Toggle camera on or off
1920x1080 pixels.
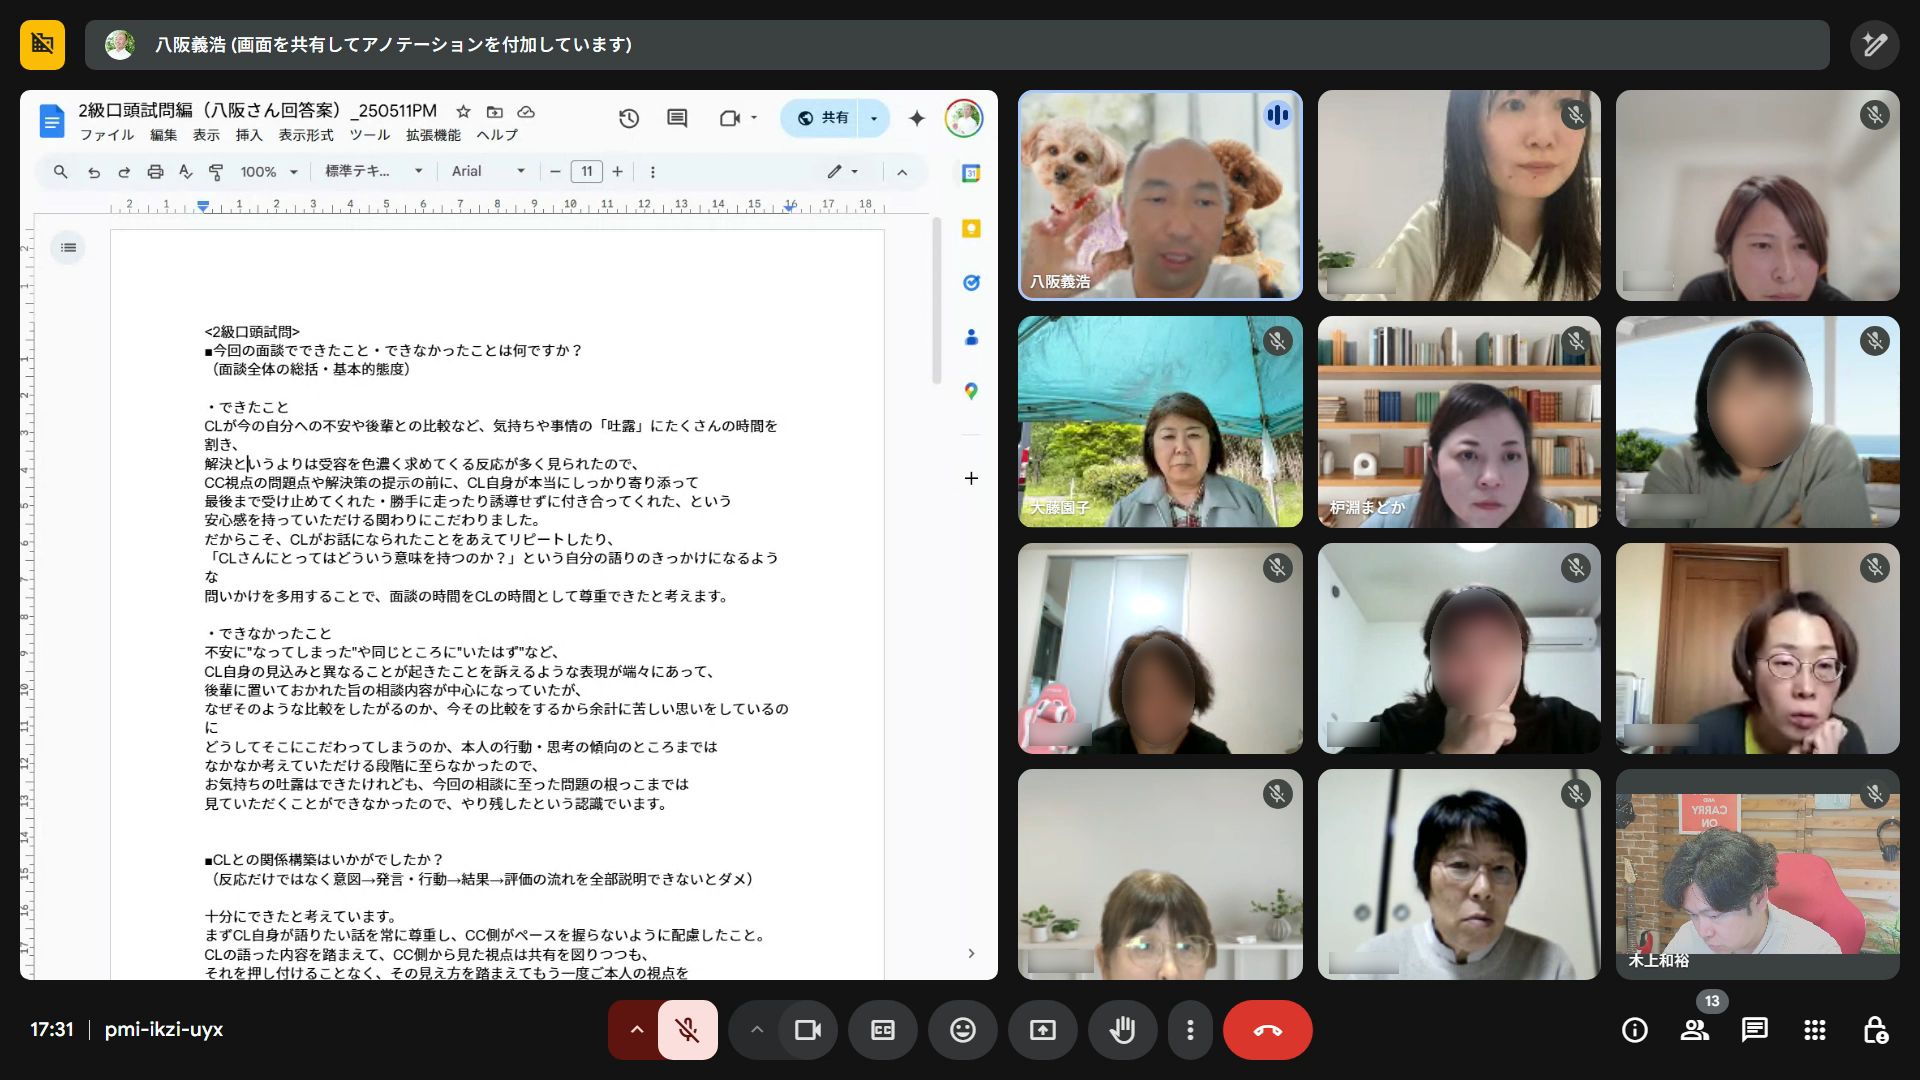click(807, 1030)
